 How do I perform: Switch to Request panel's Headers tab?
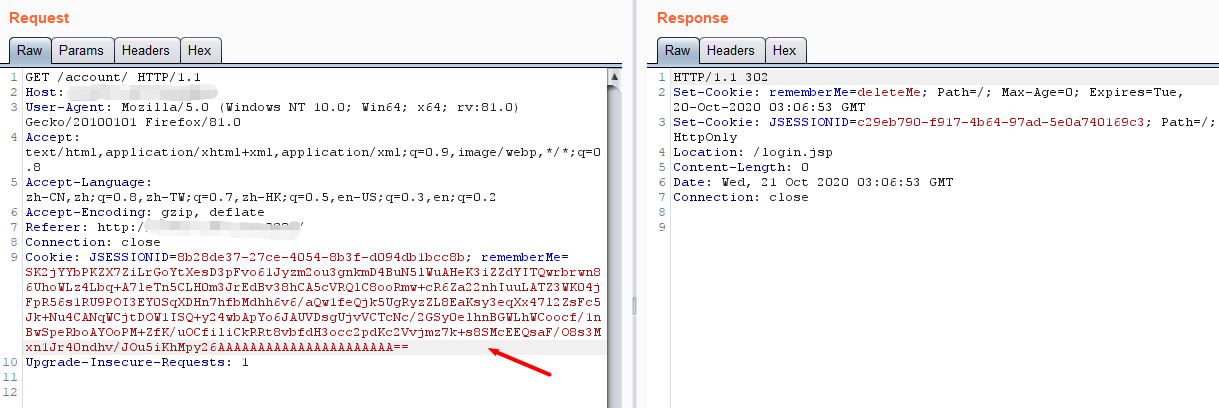(x=148, y=50)
